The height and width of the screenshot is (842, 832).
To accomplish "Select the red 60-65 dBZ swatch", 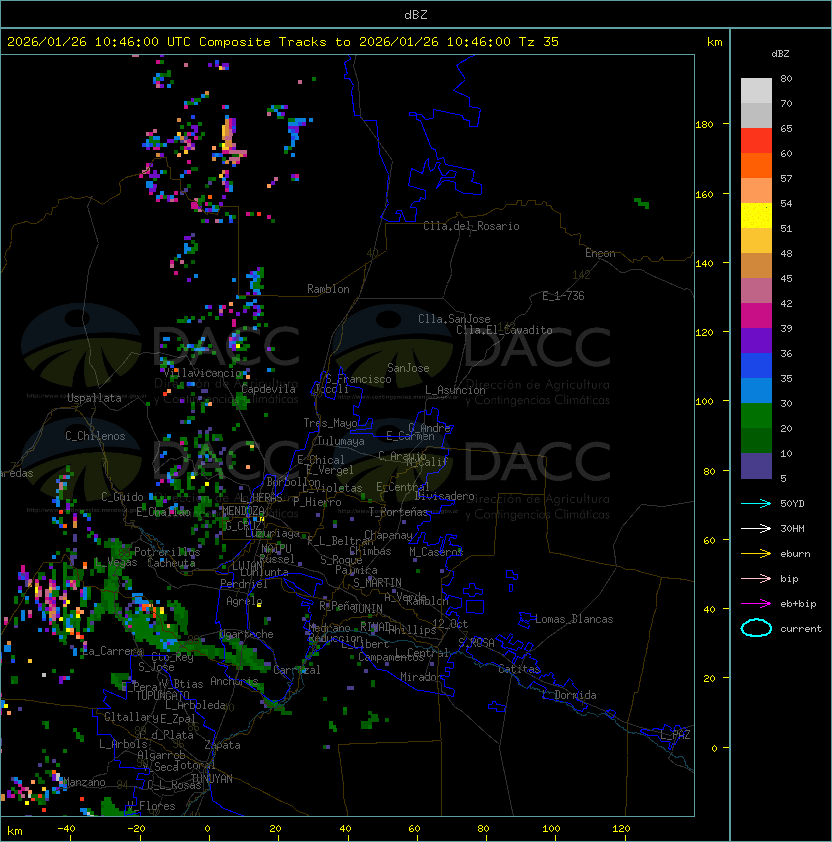I will click(x=756, y=141).
